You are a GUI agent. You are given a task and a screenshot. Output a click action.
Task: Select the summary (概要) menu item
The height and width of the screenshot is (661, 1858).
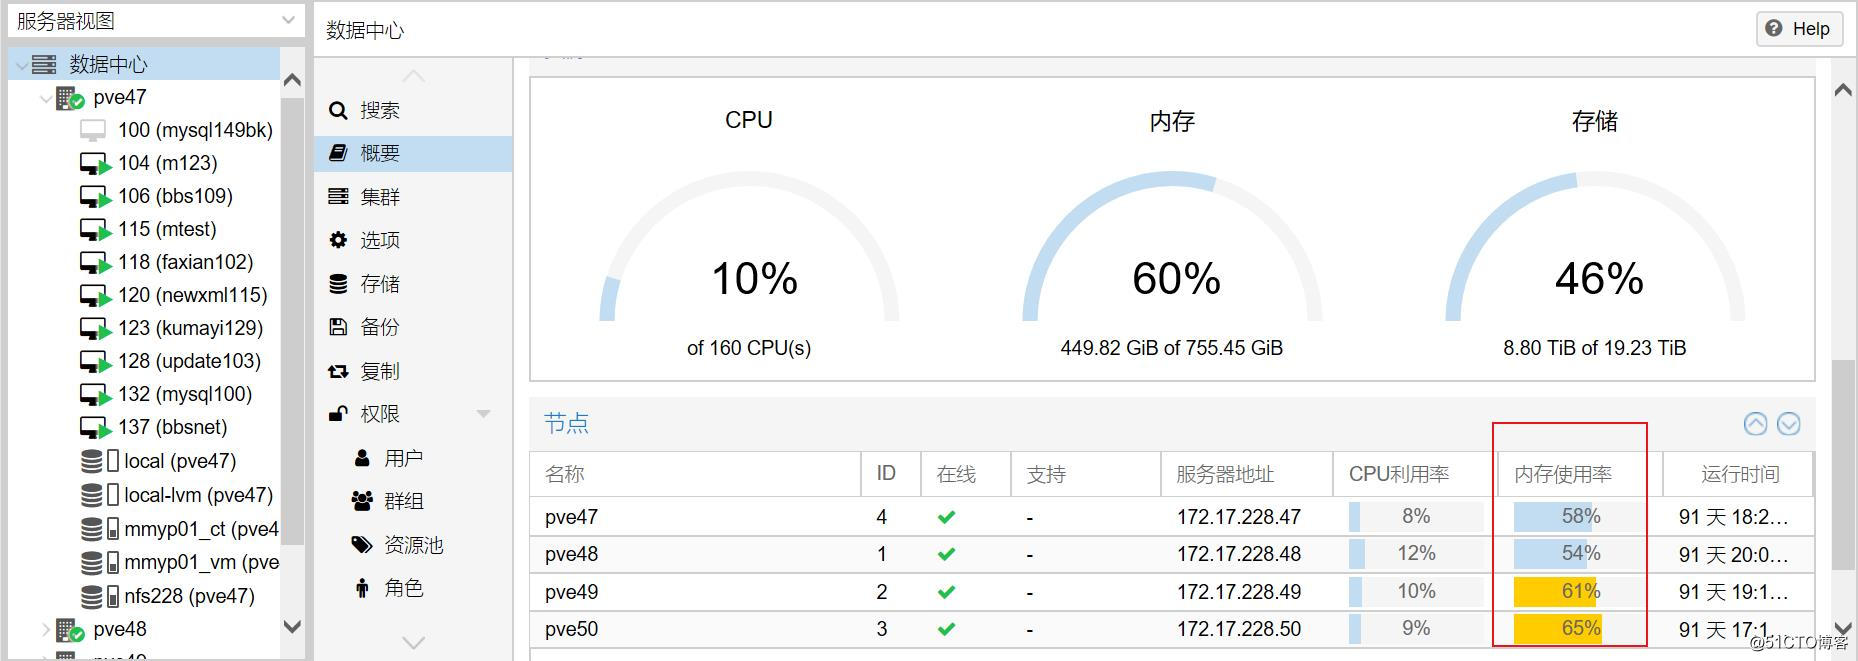380,153
